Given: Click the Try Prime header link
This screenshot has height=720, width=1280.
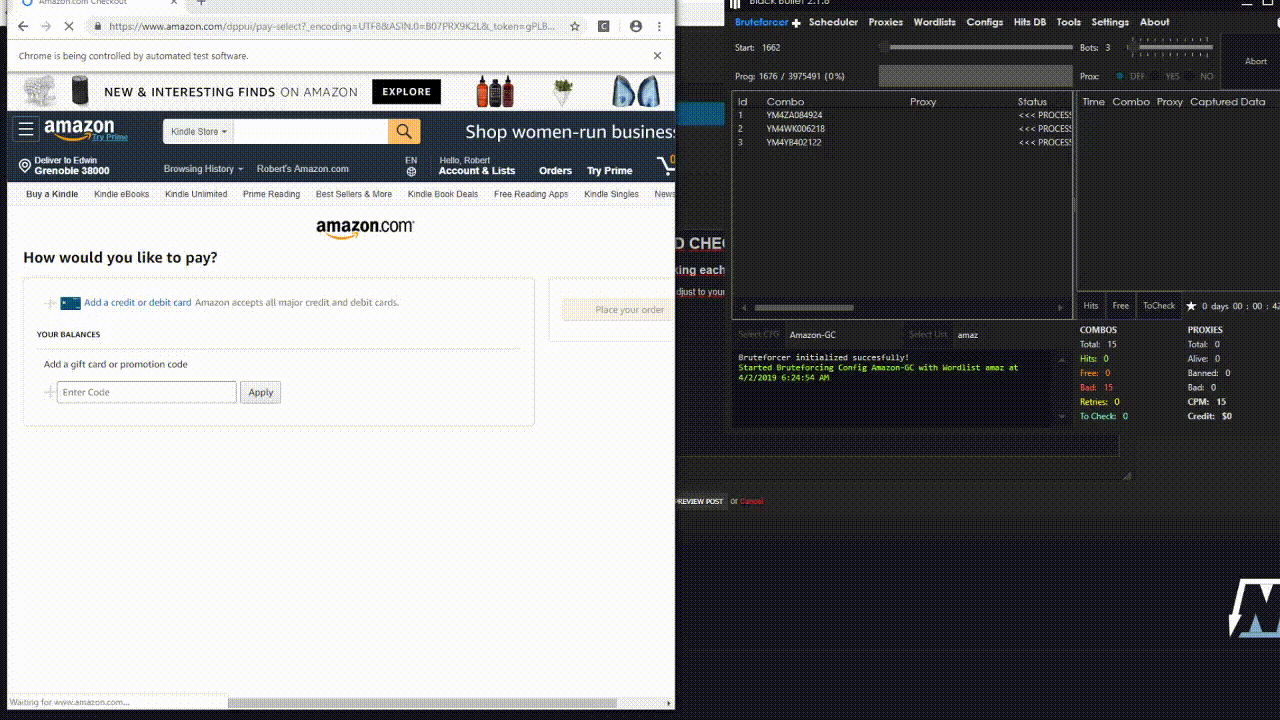Looking at the screenshot, I should point(609,171).
